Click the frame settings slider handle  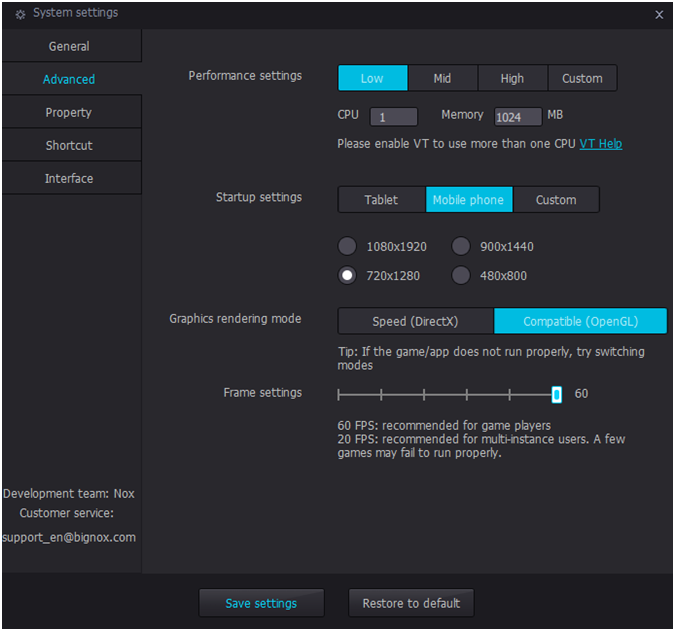557,394
